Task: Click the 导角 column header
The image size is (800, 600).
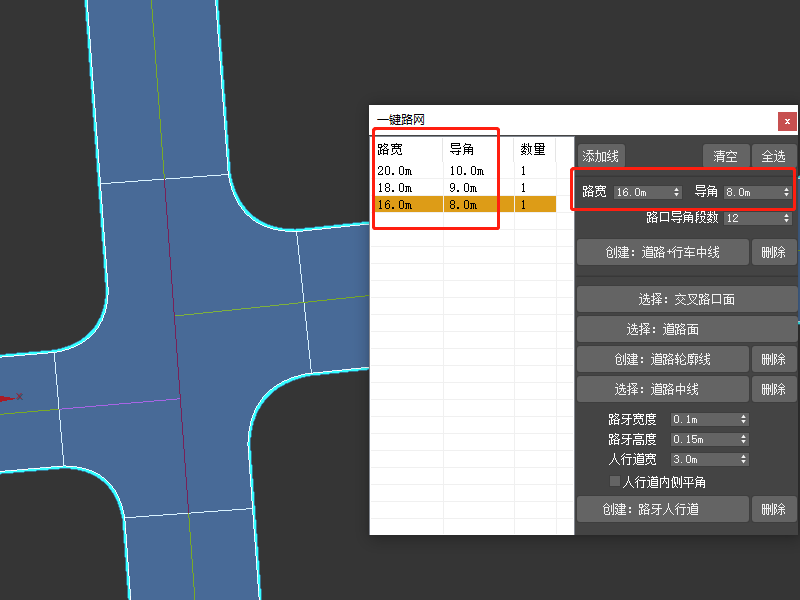Action: 479,149
